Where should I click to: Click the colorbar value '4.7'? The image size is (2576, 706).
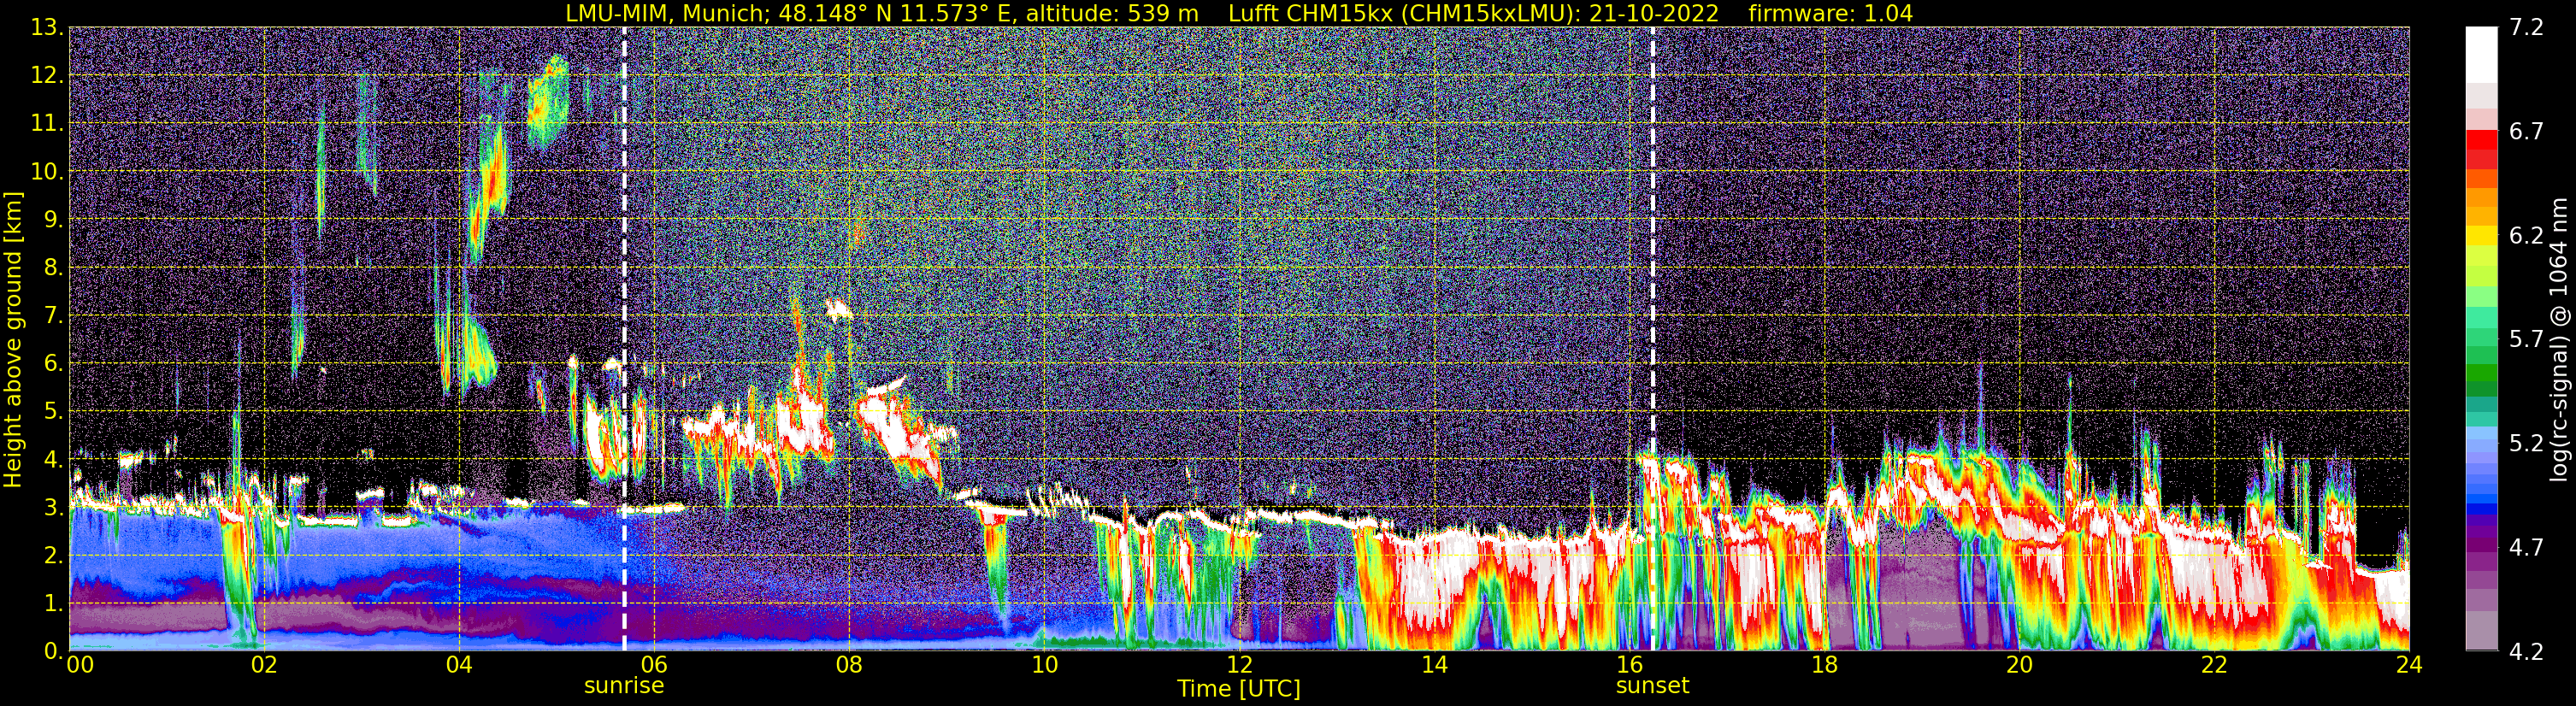2526,548
